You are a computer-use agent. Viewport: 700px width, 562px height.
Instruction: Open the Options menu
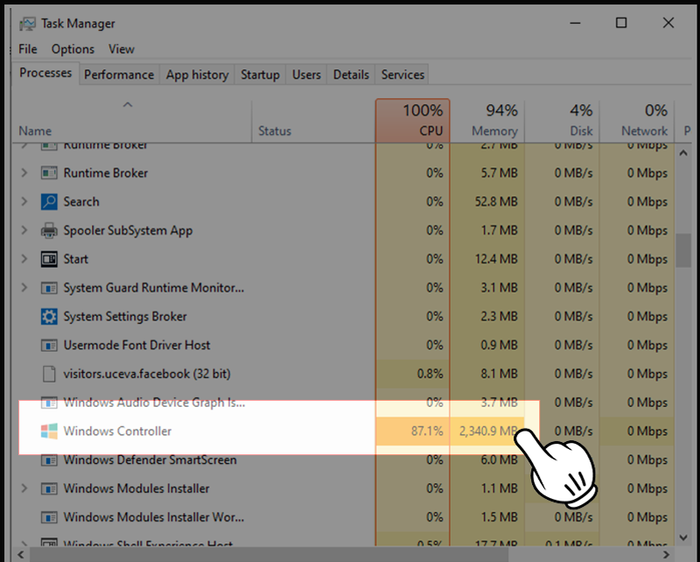pos(73,49)
